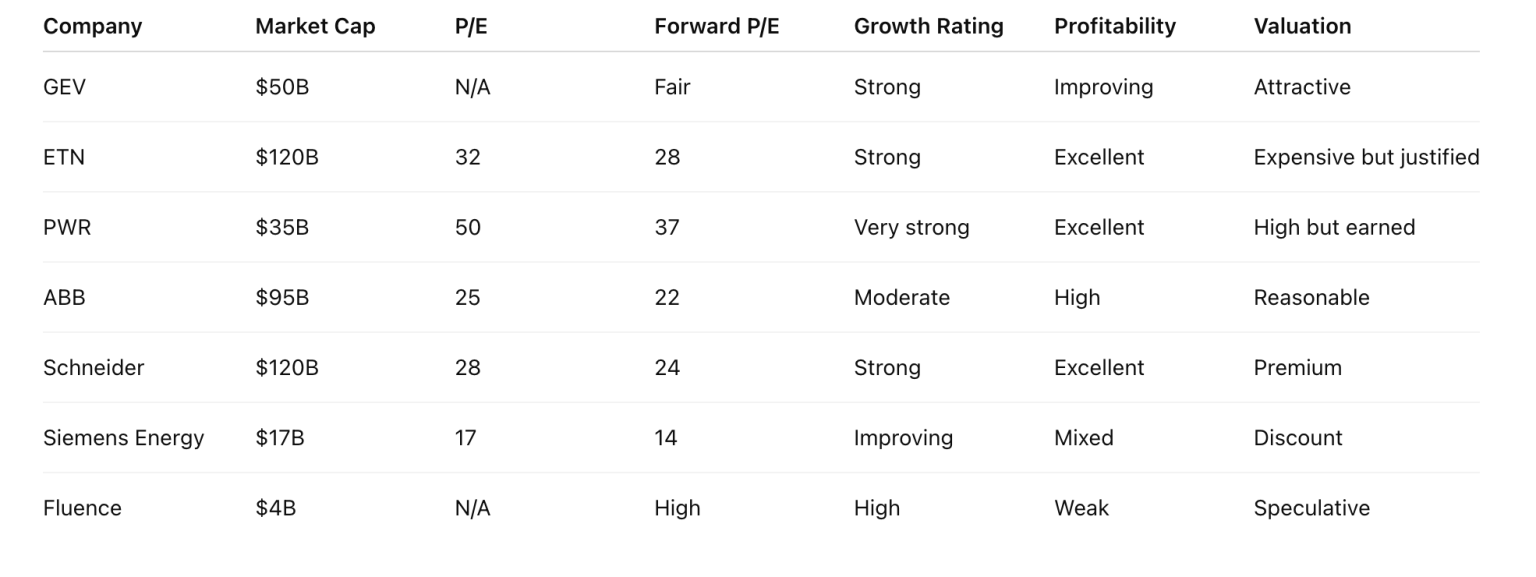Click the Forward P/E column header

point(716,27)
